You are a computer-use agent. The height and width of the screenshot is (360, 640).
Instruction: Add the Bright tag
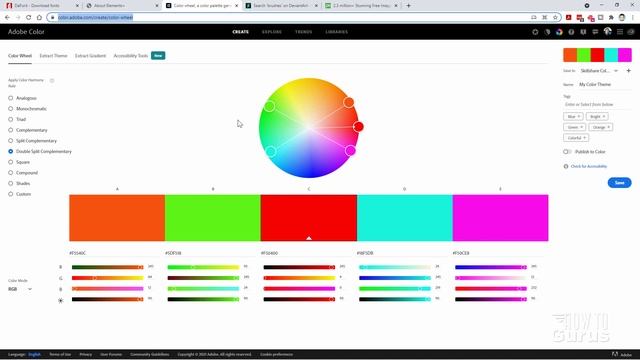tap(597, 117)
